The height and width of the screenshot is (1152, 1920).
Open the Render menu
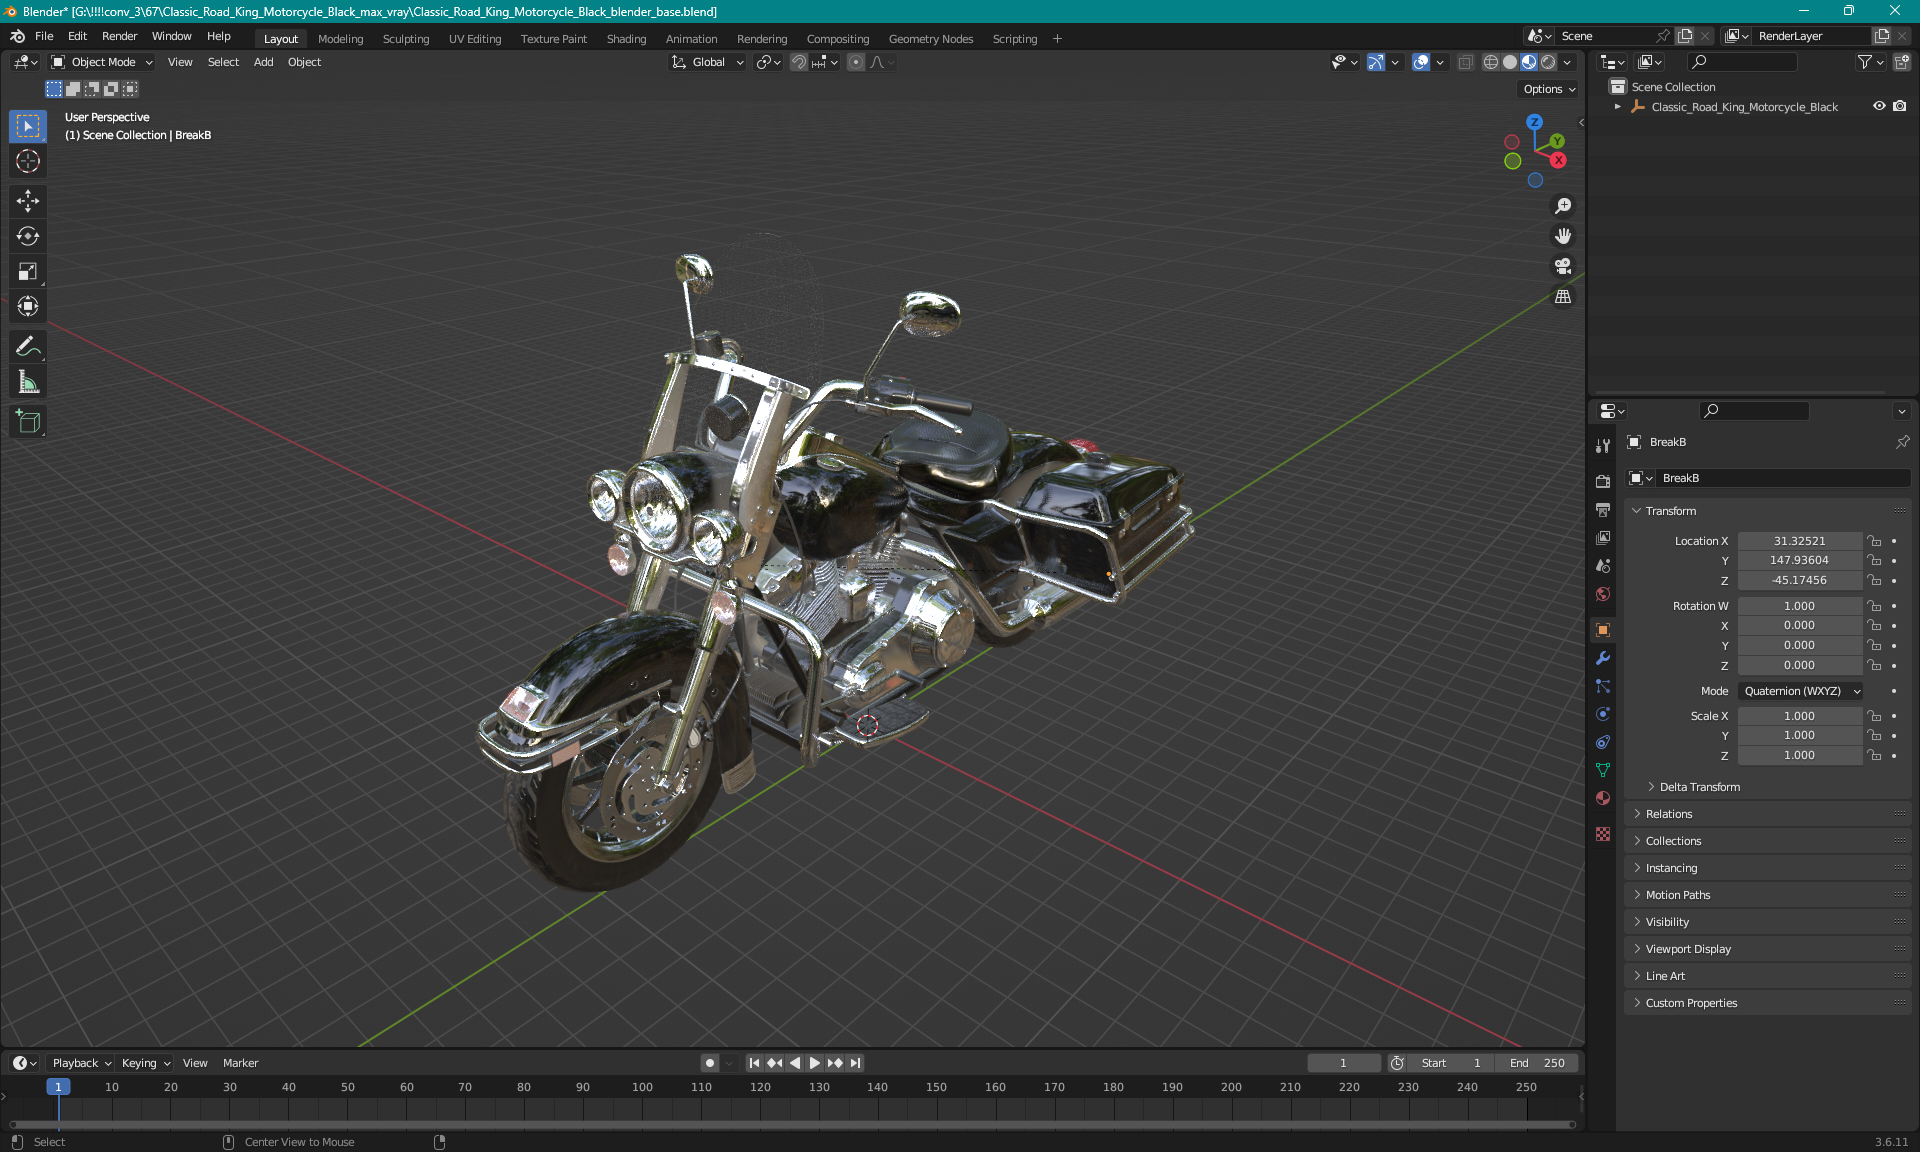(x=119, y=36)
